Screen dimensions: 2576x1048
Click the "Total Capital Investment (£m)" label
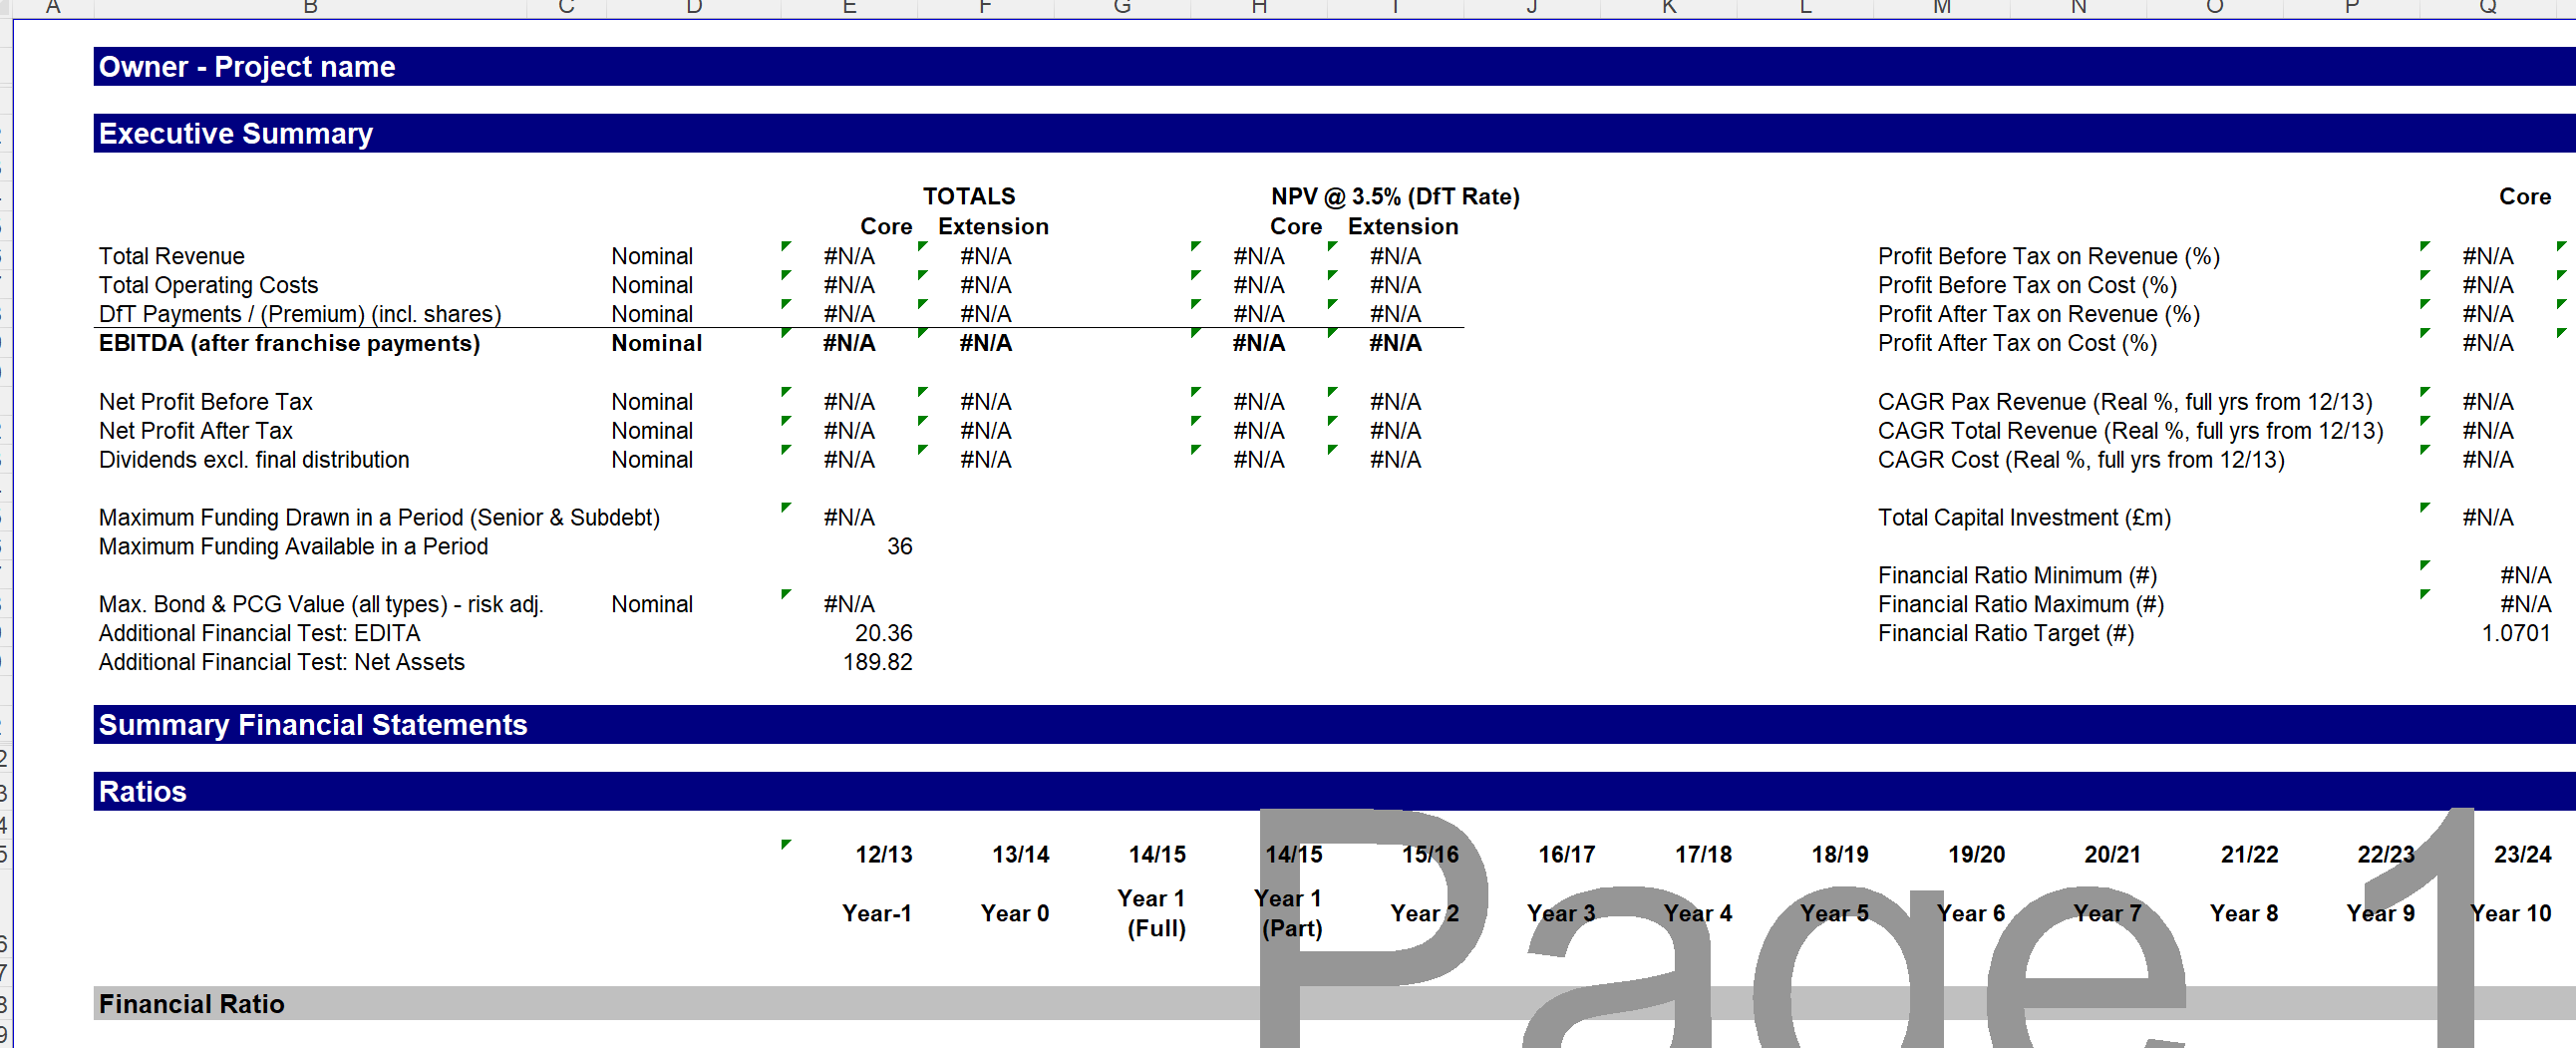tap(2023, 517)
